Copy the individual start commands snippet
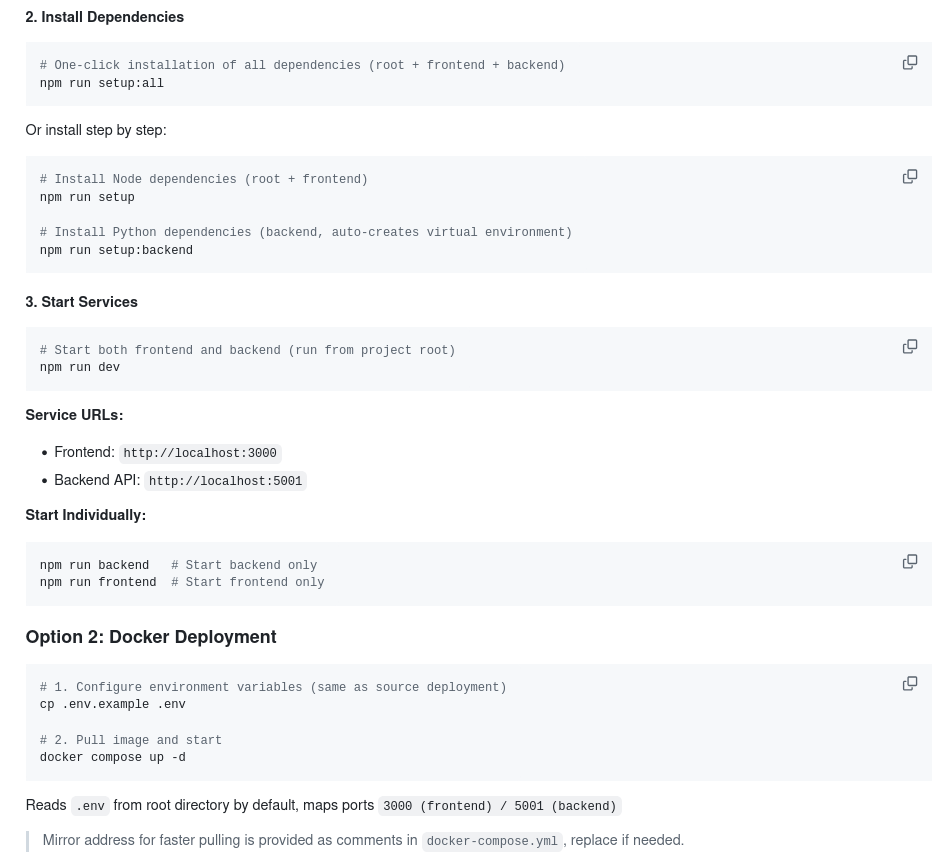 click(909, 561)
